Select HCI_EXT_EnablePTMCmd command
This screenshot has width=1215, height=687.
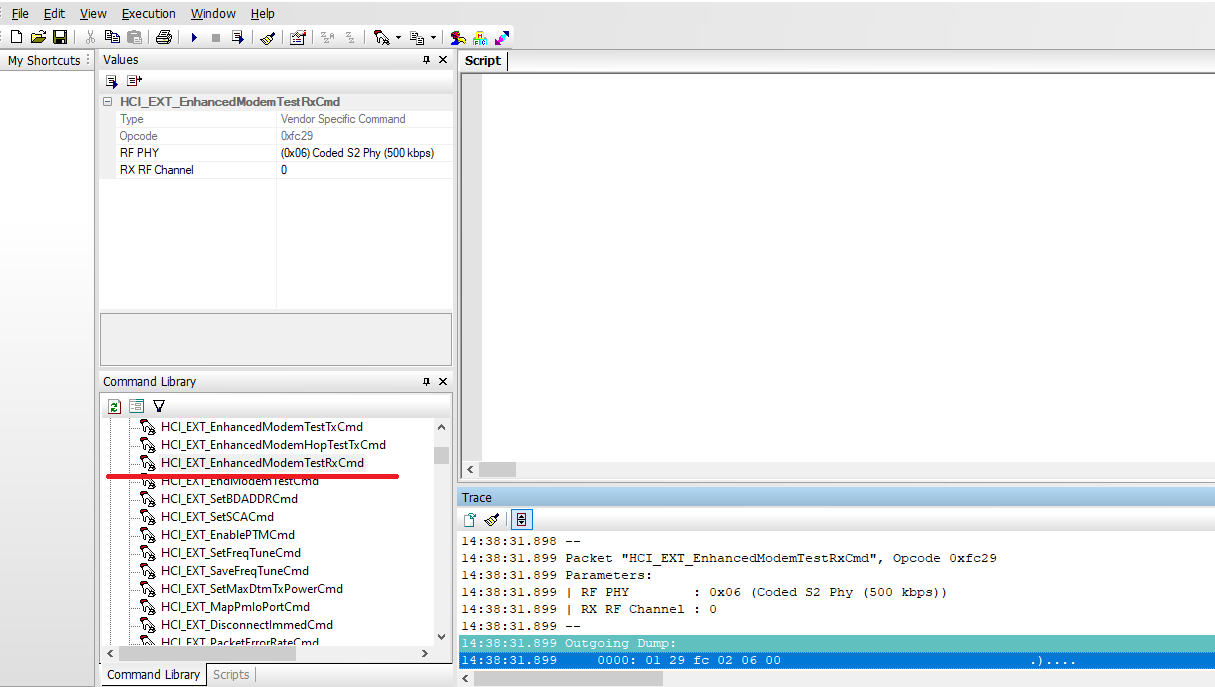coord(228,535)
